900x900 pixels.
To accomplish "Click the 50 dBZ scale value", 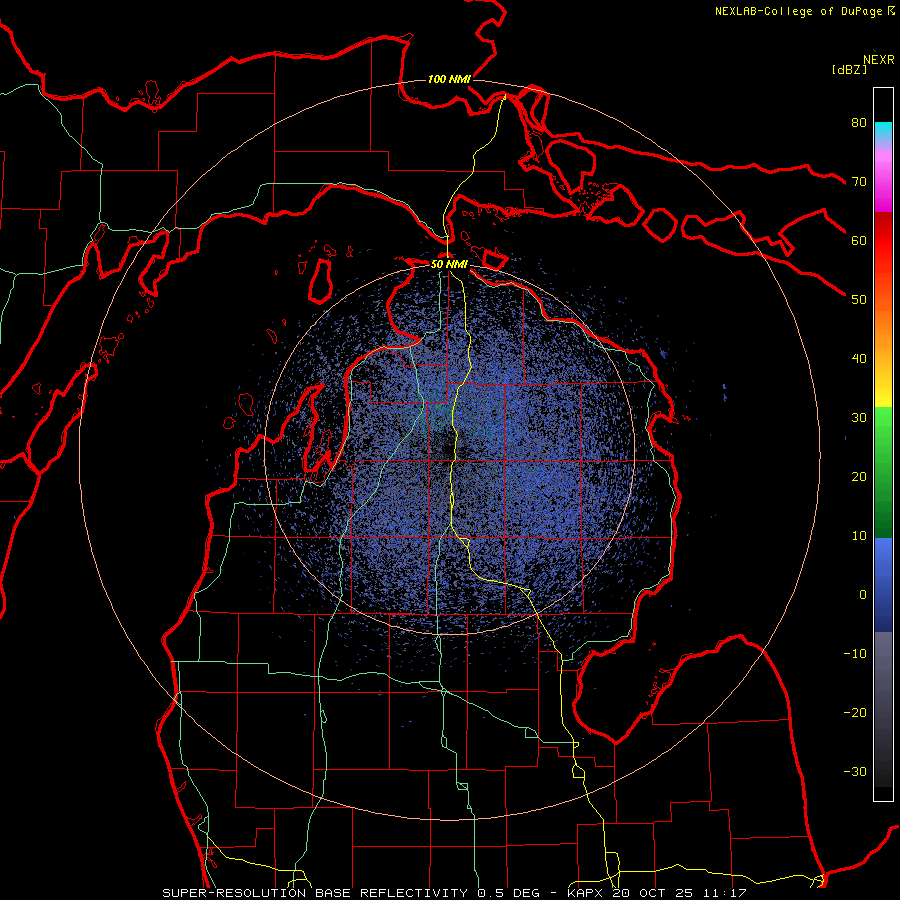I will click(859, 300).
